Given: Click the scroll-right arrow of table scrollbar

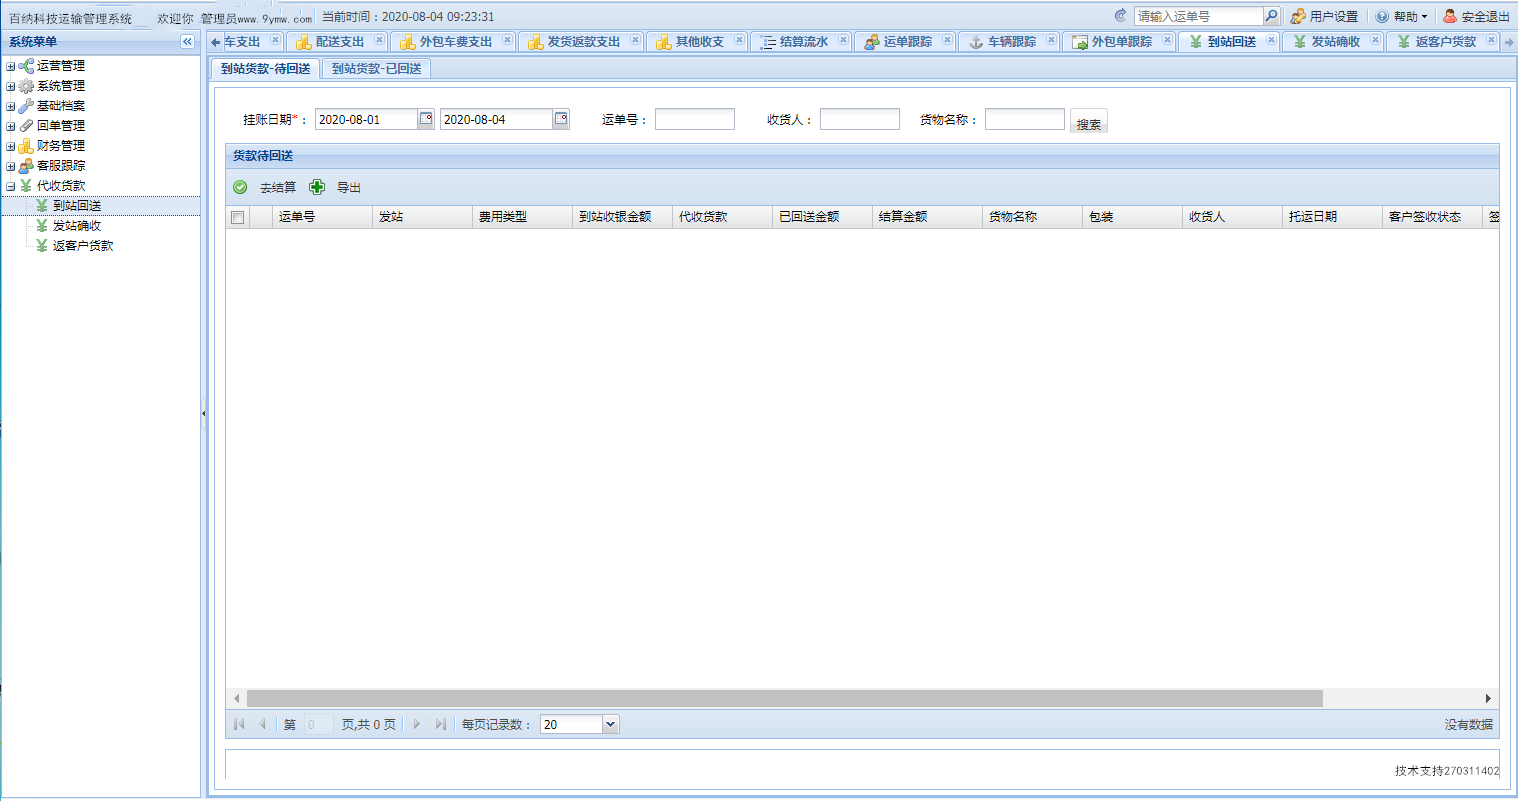Looking at the screenshot, I should tap(1488, 698).
